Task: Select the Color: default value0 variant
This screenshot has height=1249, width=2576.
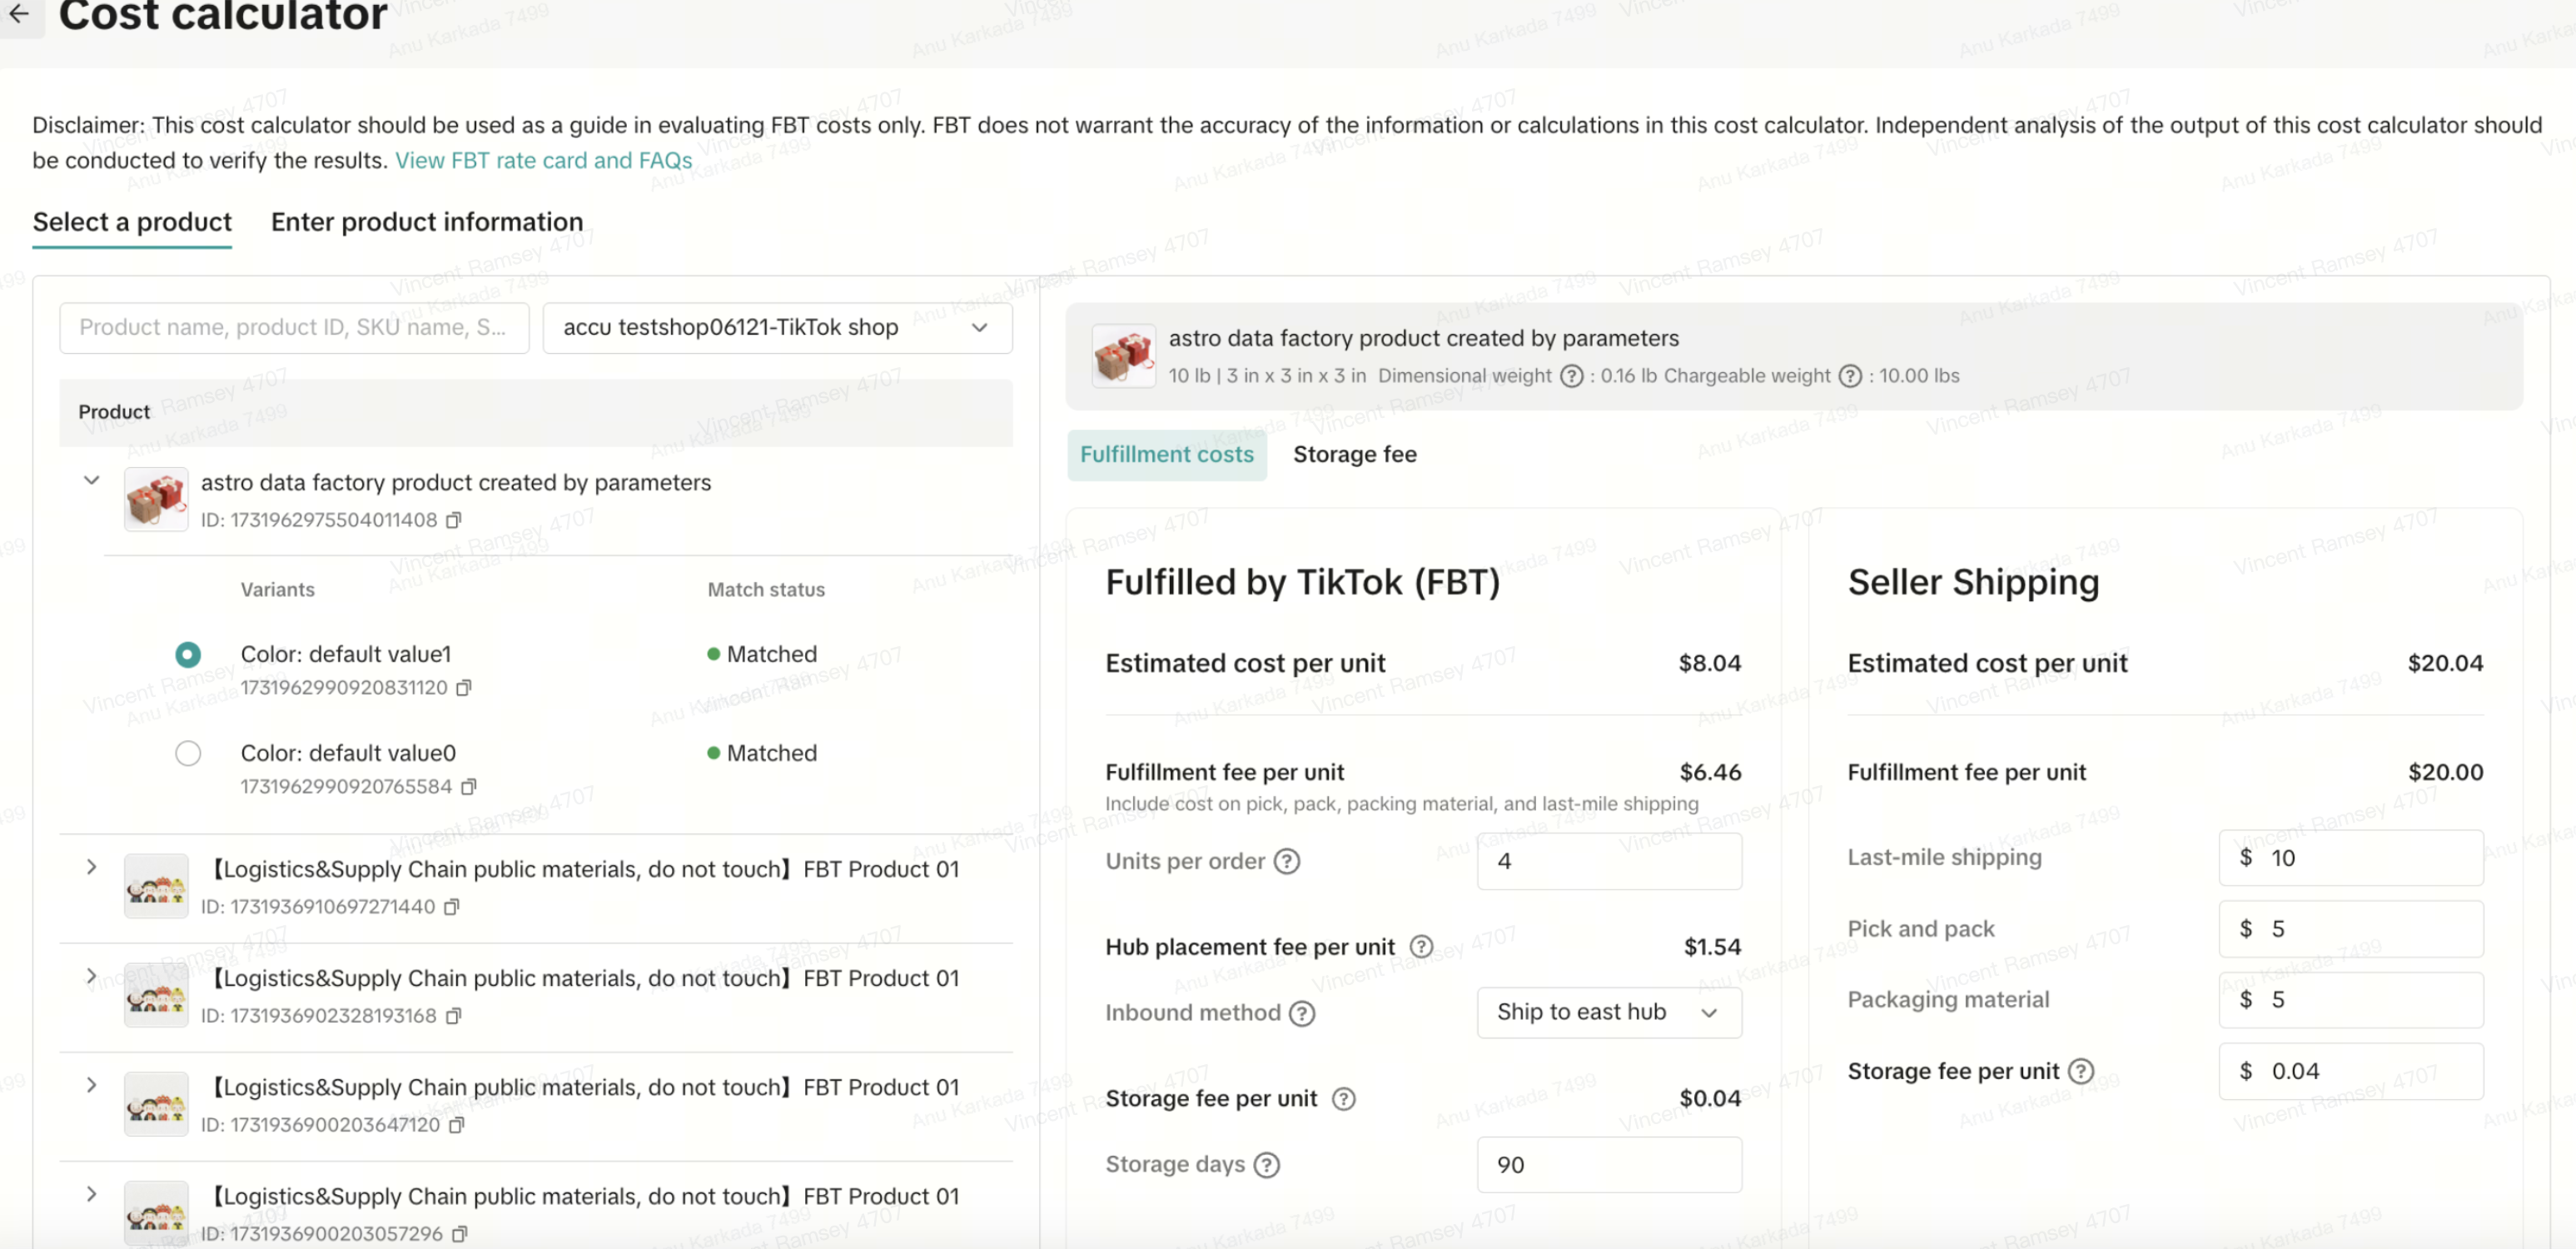Action: click(x=188, y=753)
